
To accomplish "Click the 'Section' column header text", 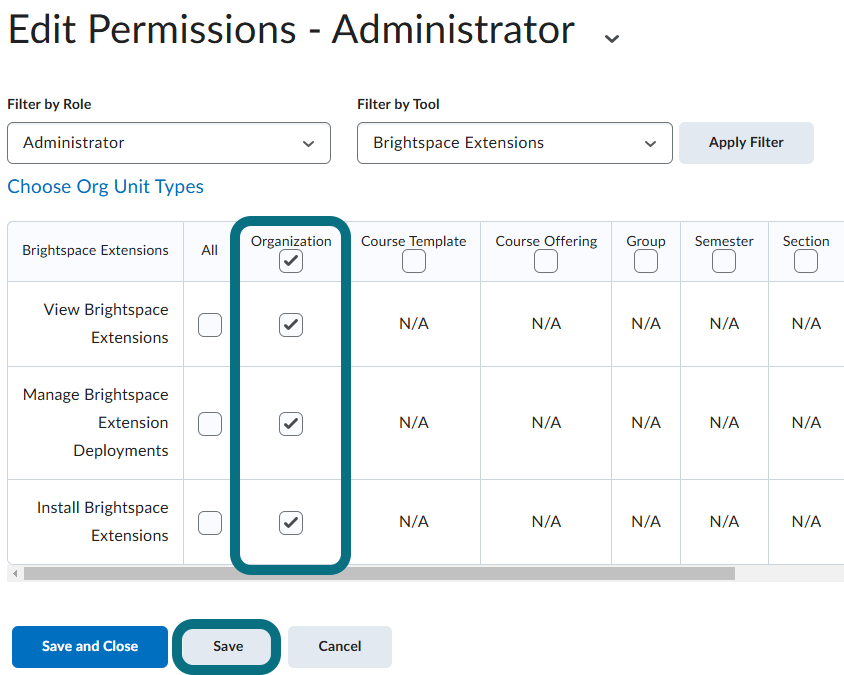I will pyautogui.click(x=806, y=241).
